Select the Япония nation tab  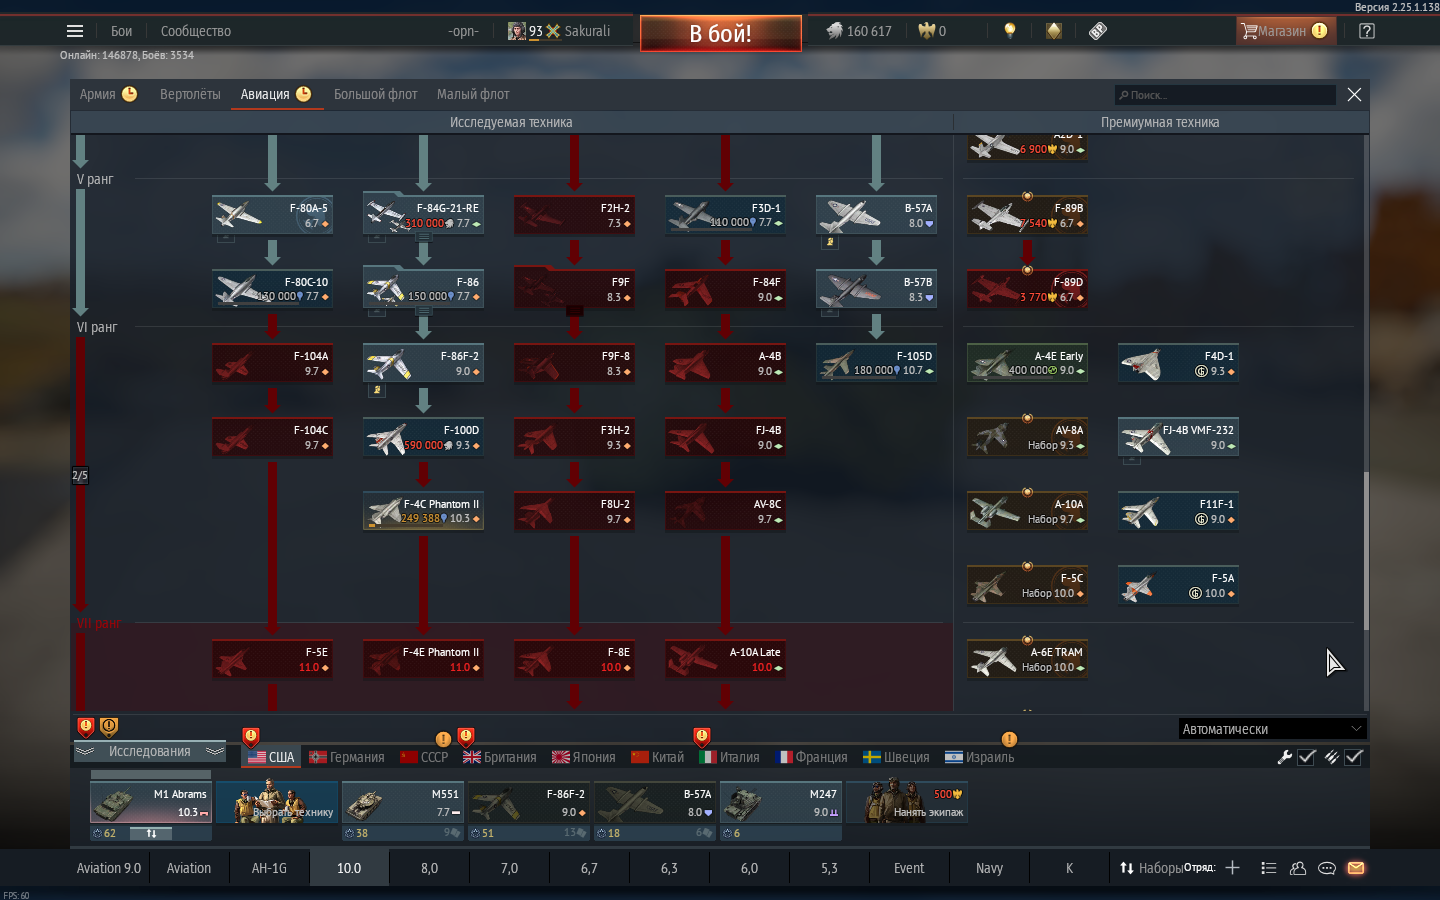[583, 757]
